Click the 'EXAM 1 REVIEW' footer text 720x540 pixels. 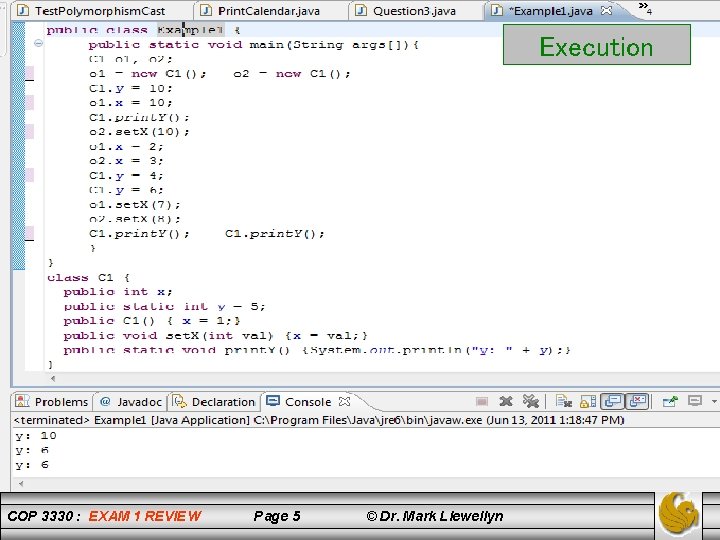click(x=145, y=516)
